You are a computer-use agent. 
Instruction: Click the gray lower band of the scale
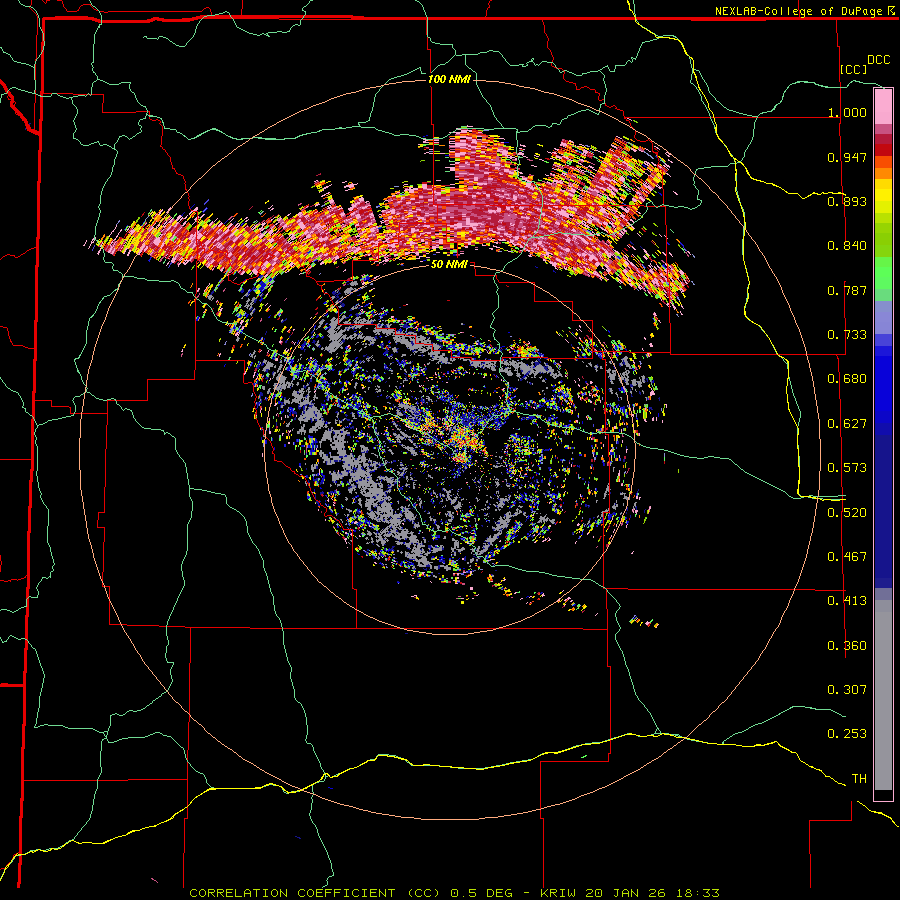(x=883, y=695)
